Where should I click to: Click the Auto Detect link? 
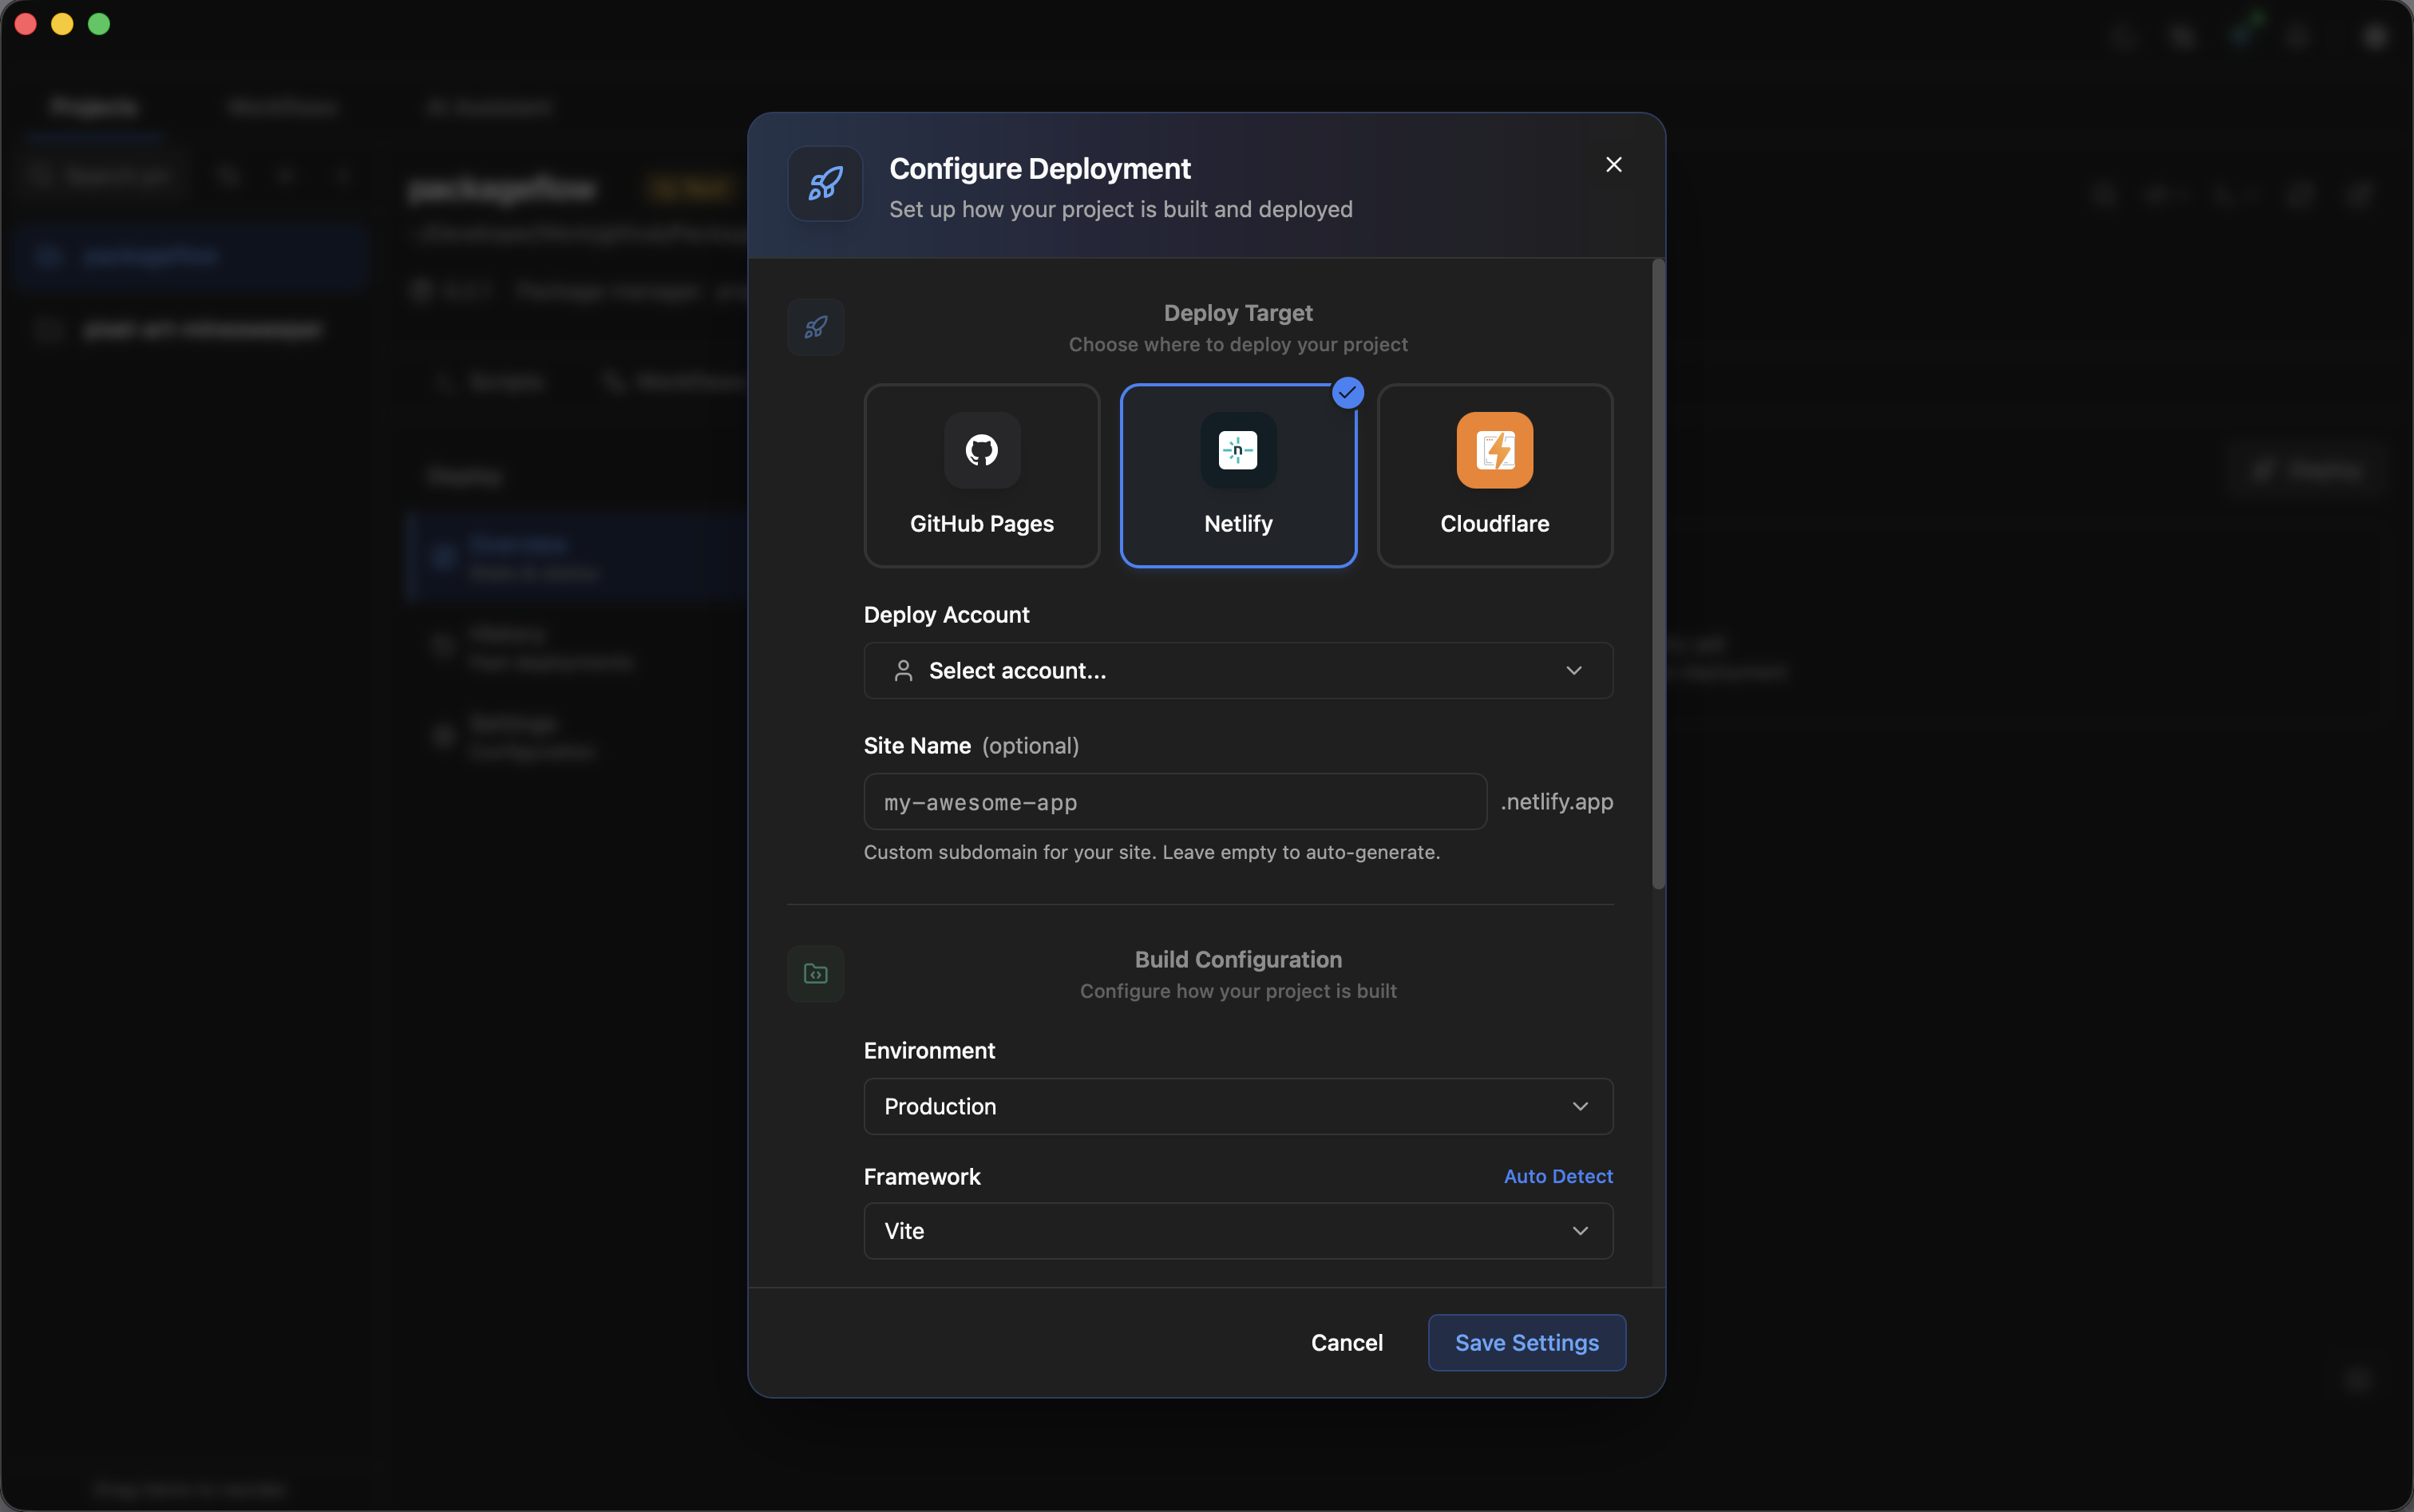tap(1557, 1176)
